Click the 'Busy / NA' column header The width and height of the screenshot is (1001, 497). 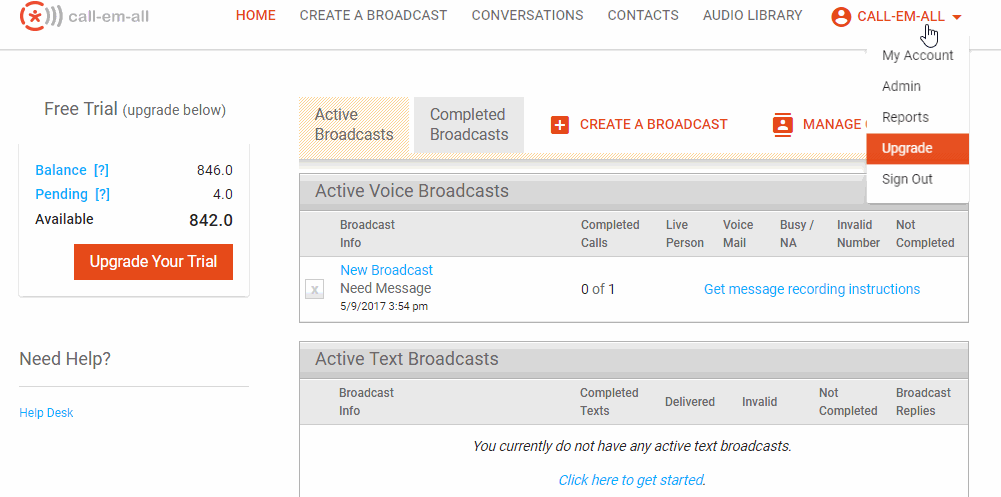click(x=797, y=234)
